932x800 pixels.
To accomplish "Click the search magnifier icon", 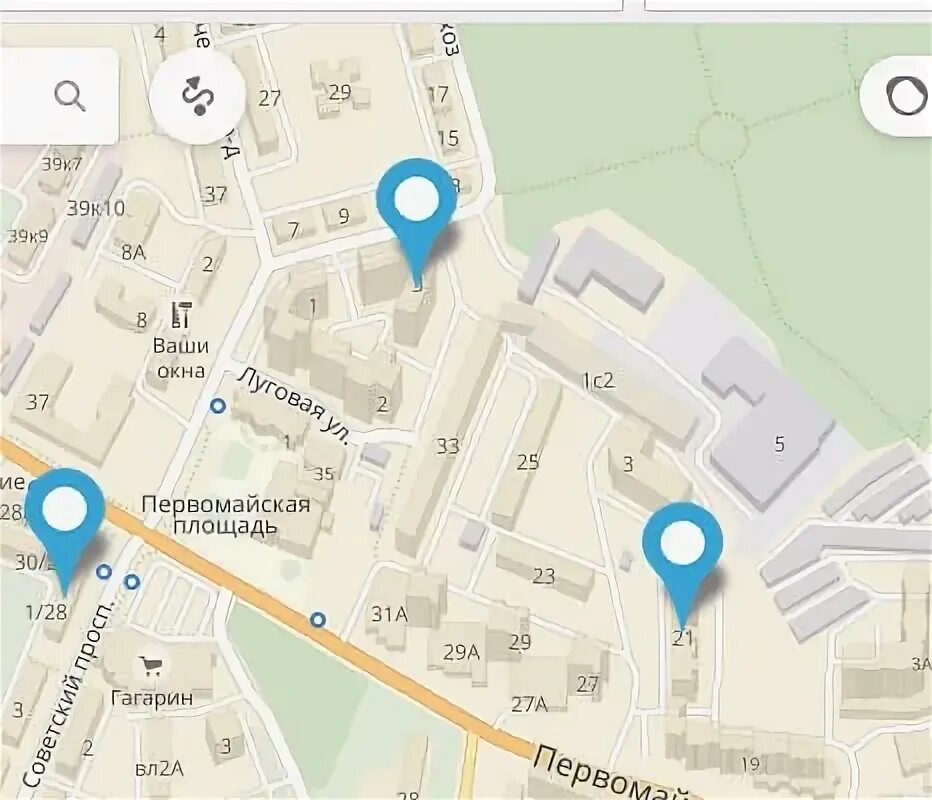I will click(x=70, y=95).
